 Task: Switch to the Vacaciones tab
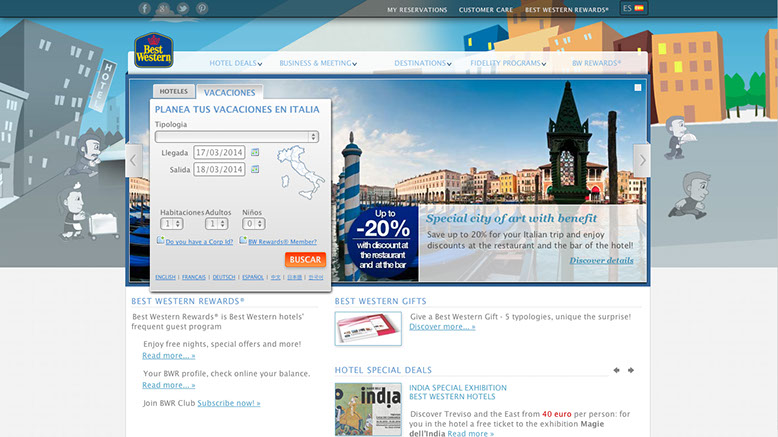[x=229, y=92]
